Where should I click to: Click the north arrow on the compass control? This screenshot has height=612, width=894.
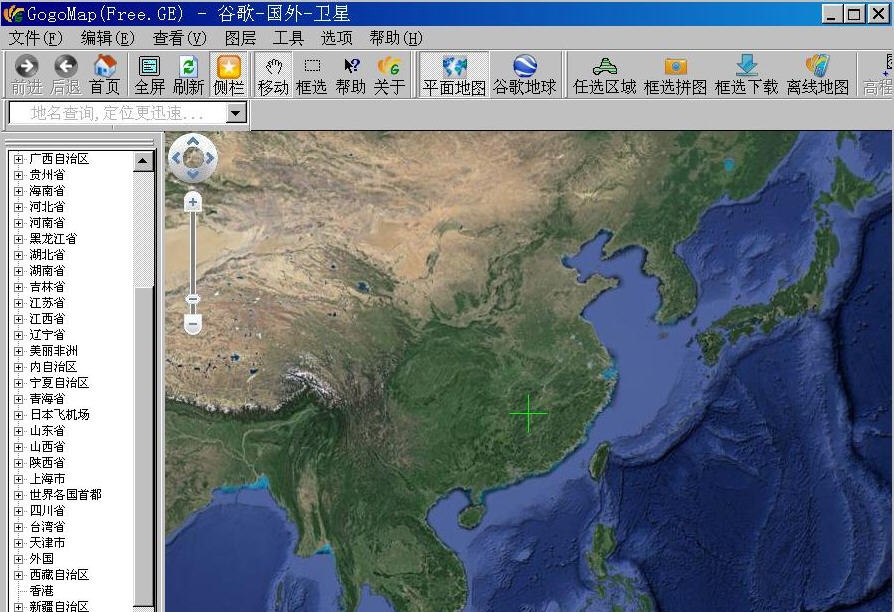point(192,143)
